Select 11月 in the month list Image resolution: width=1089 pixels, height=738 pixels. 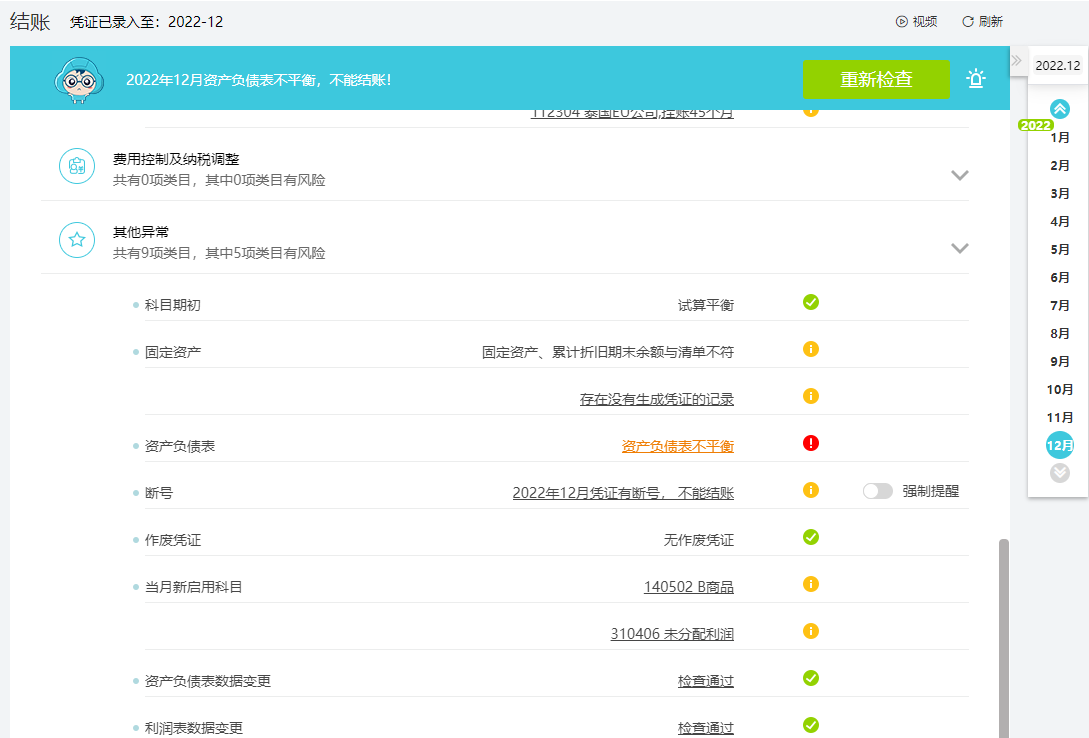click(1060, 417)
